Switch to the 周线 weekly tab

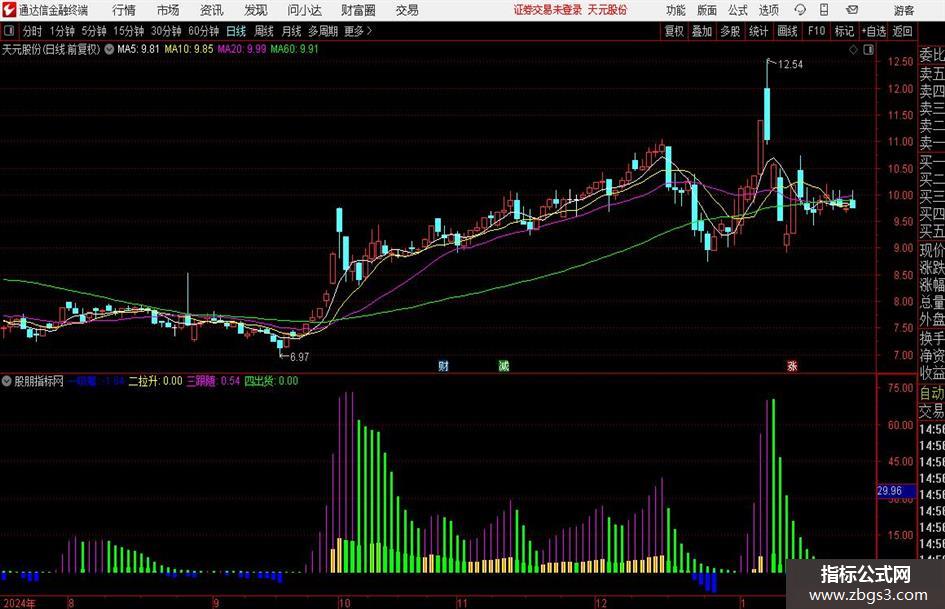point(263,31)
